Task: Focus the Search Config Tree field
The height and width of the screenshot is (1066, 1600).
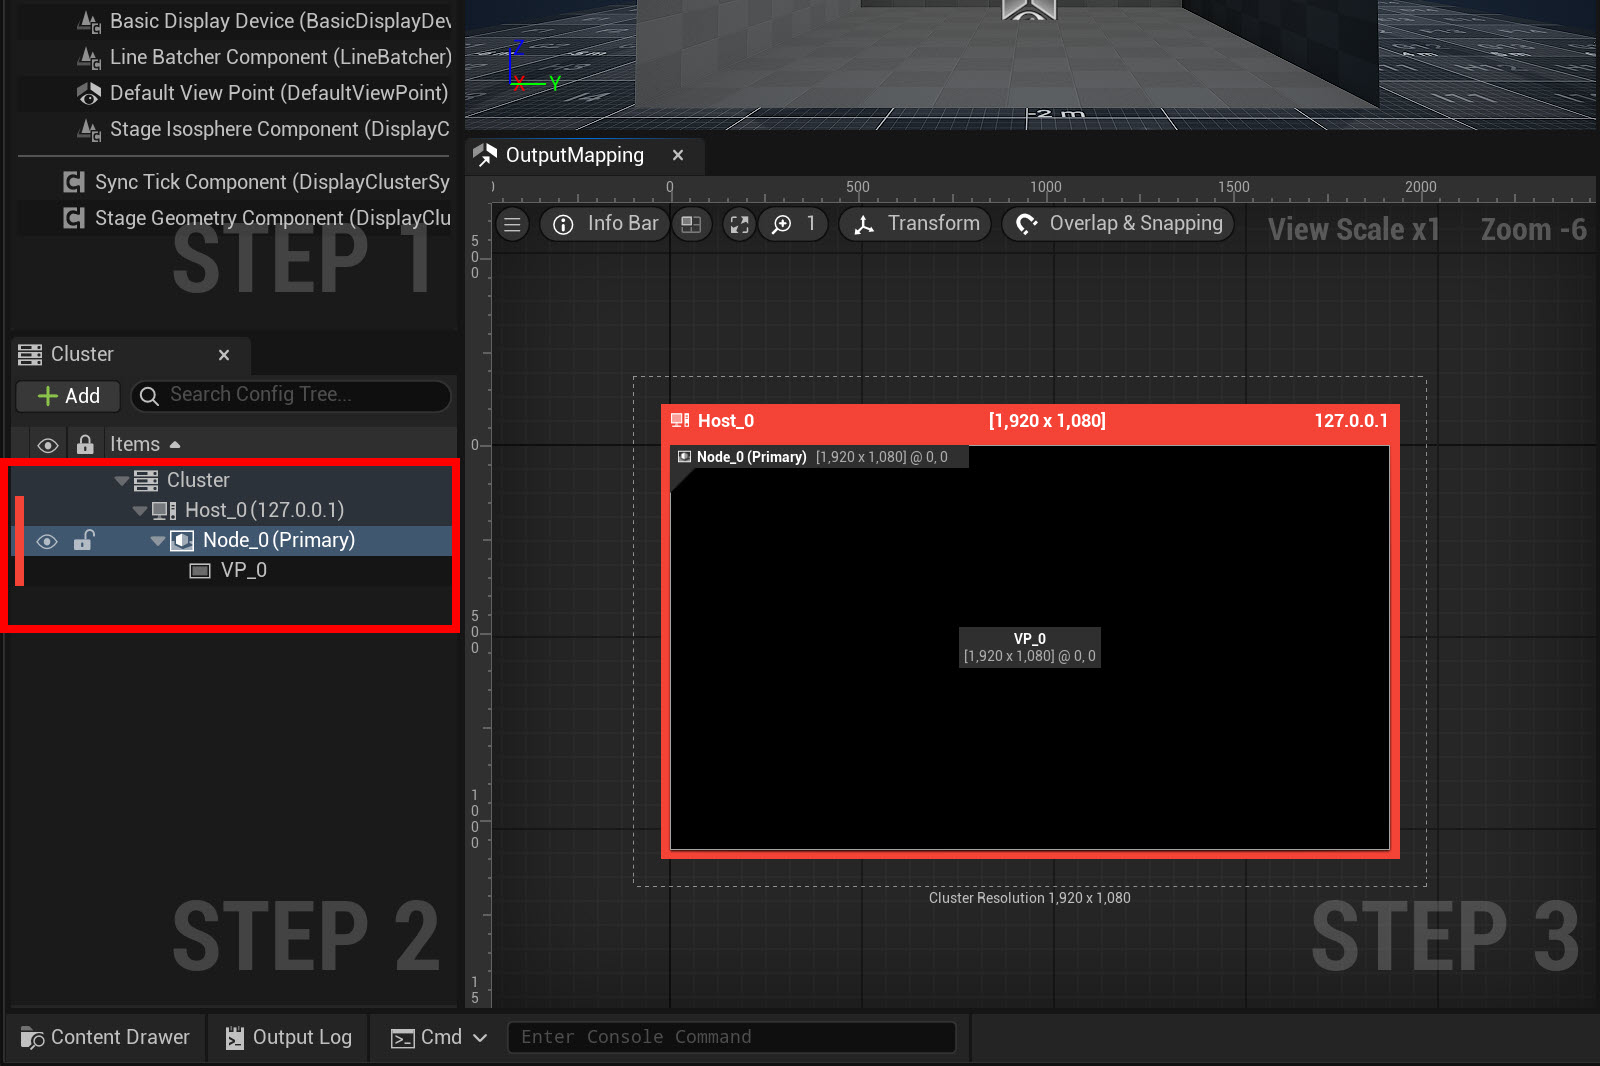Action: 291,395
